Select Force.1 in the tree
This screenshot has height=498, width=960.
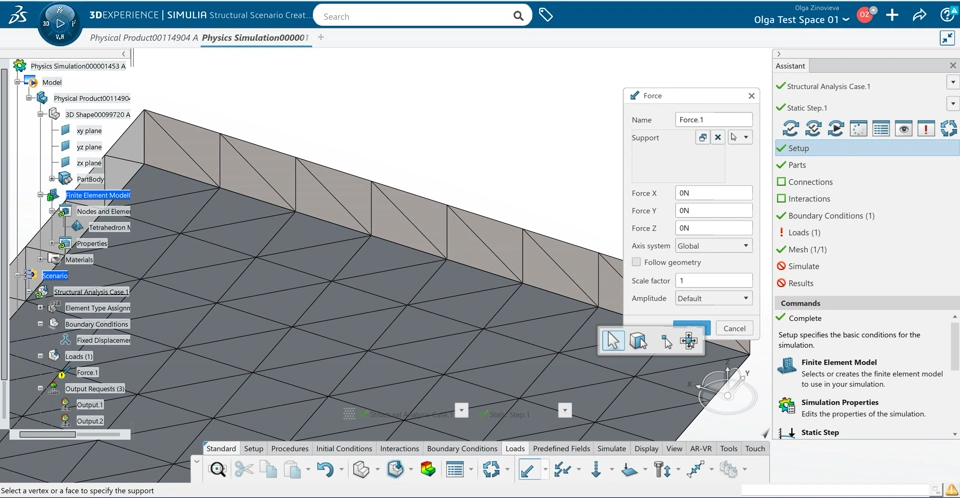[x=86, y=372]
